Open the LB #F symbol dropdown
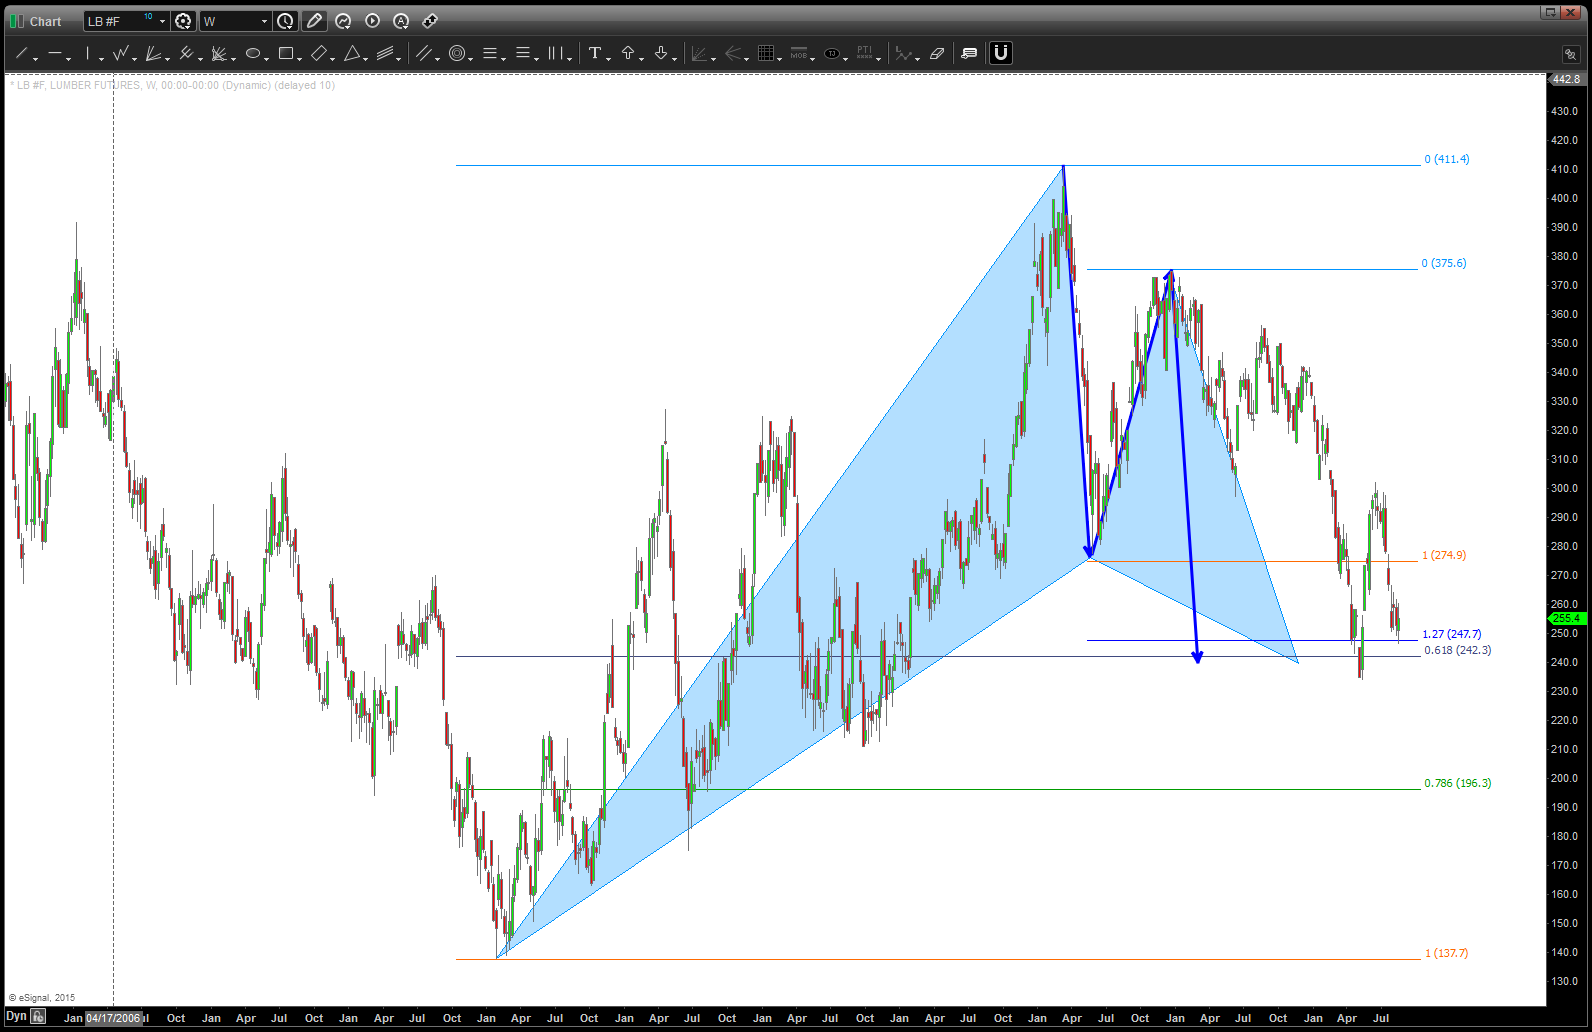The height and width of the screenshot is (1032, 1592). click(162, 21)
